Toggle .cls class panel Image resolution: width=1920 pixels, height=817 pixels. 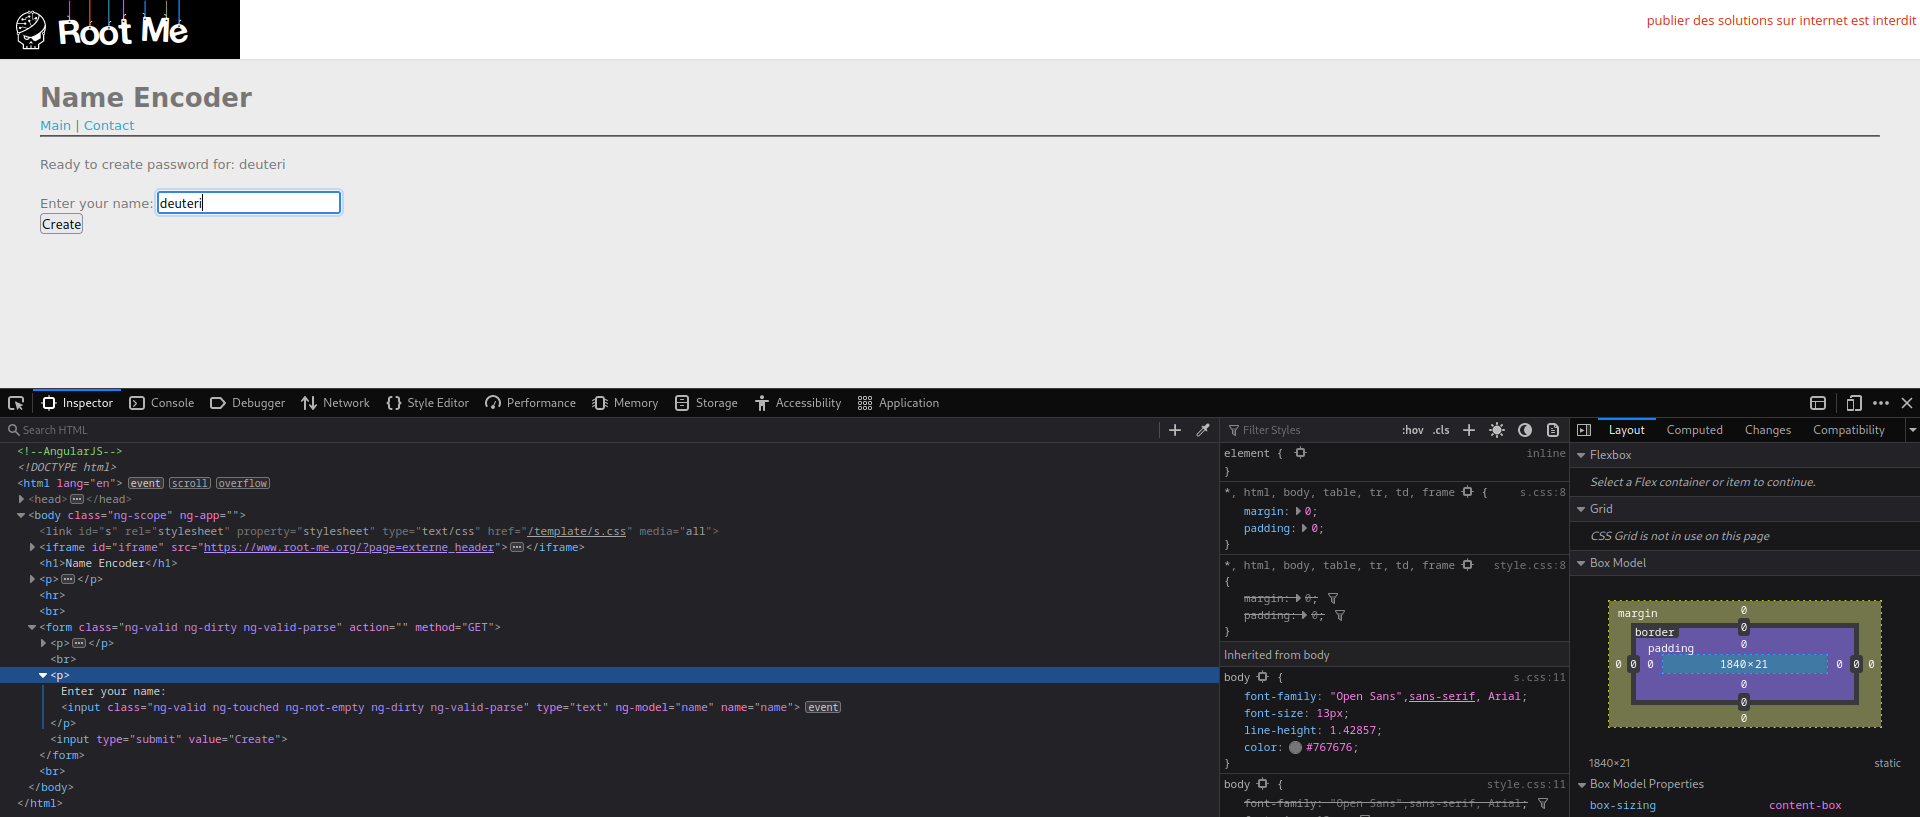tap(1441, 430)
